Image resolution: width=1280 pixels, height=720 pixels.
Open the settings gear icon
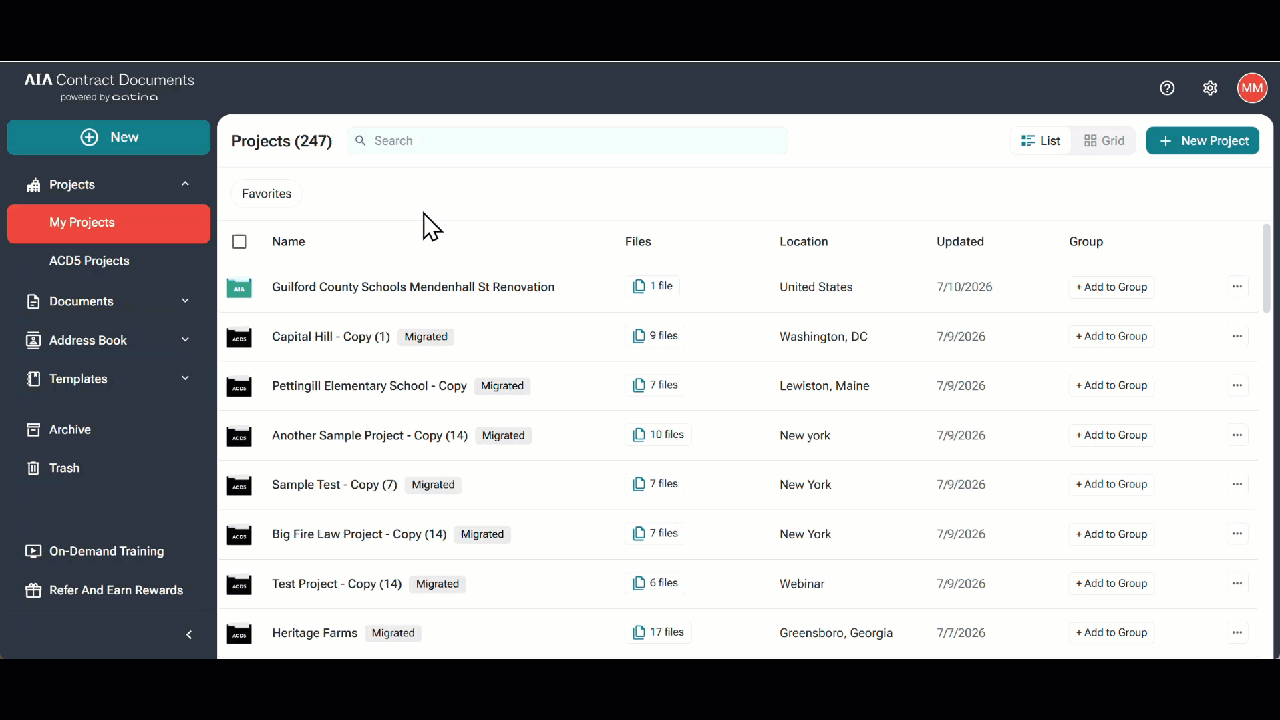tap(1210, 88)
